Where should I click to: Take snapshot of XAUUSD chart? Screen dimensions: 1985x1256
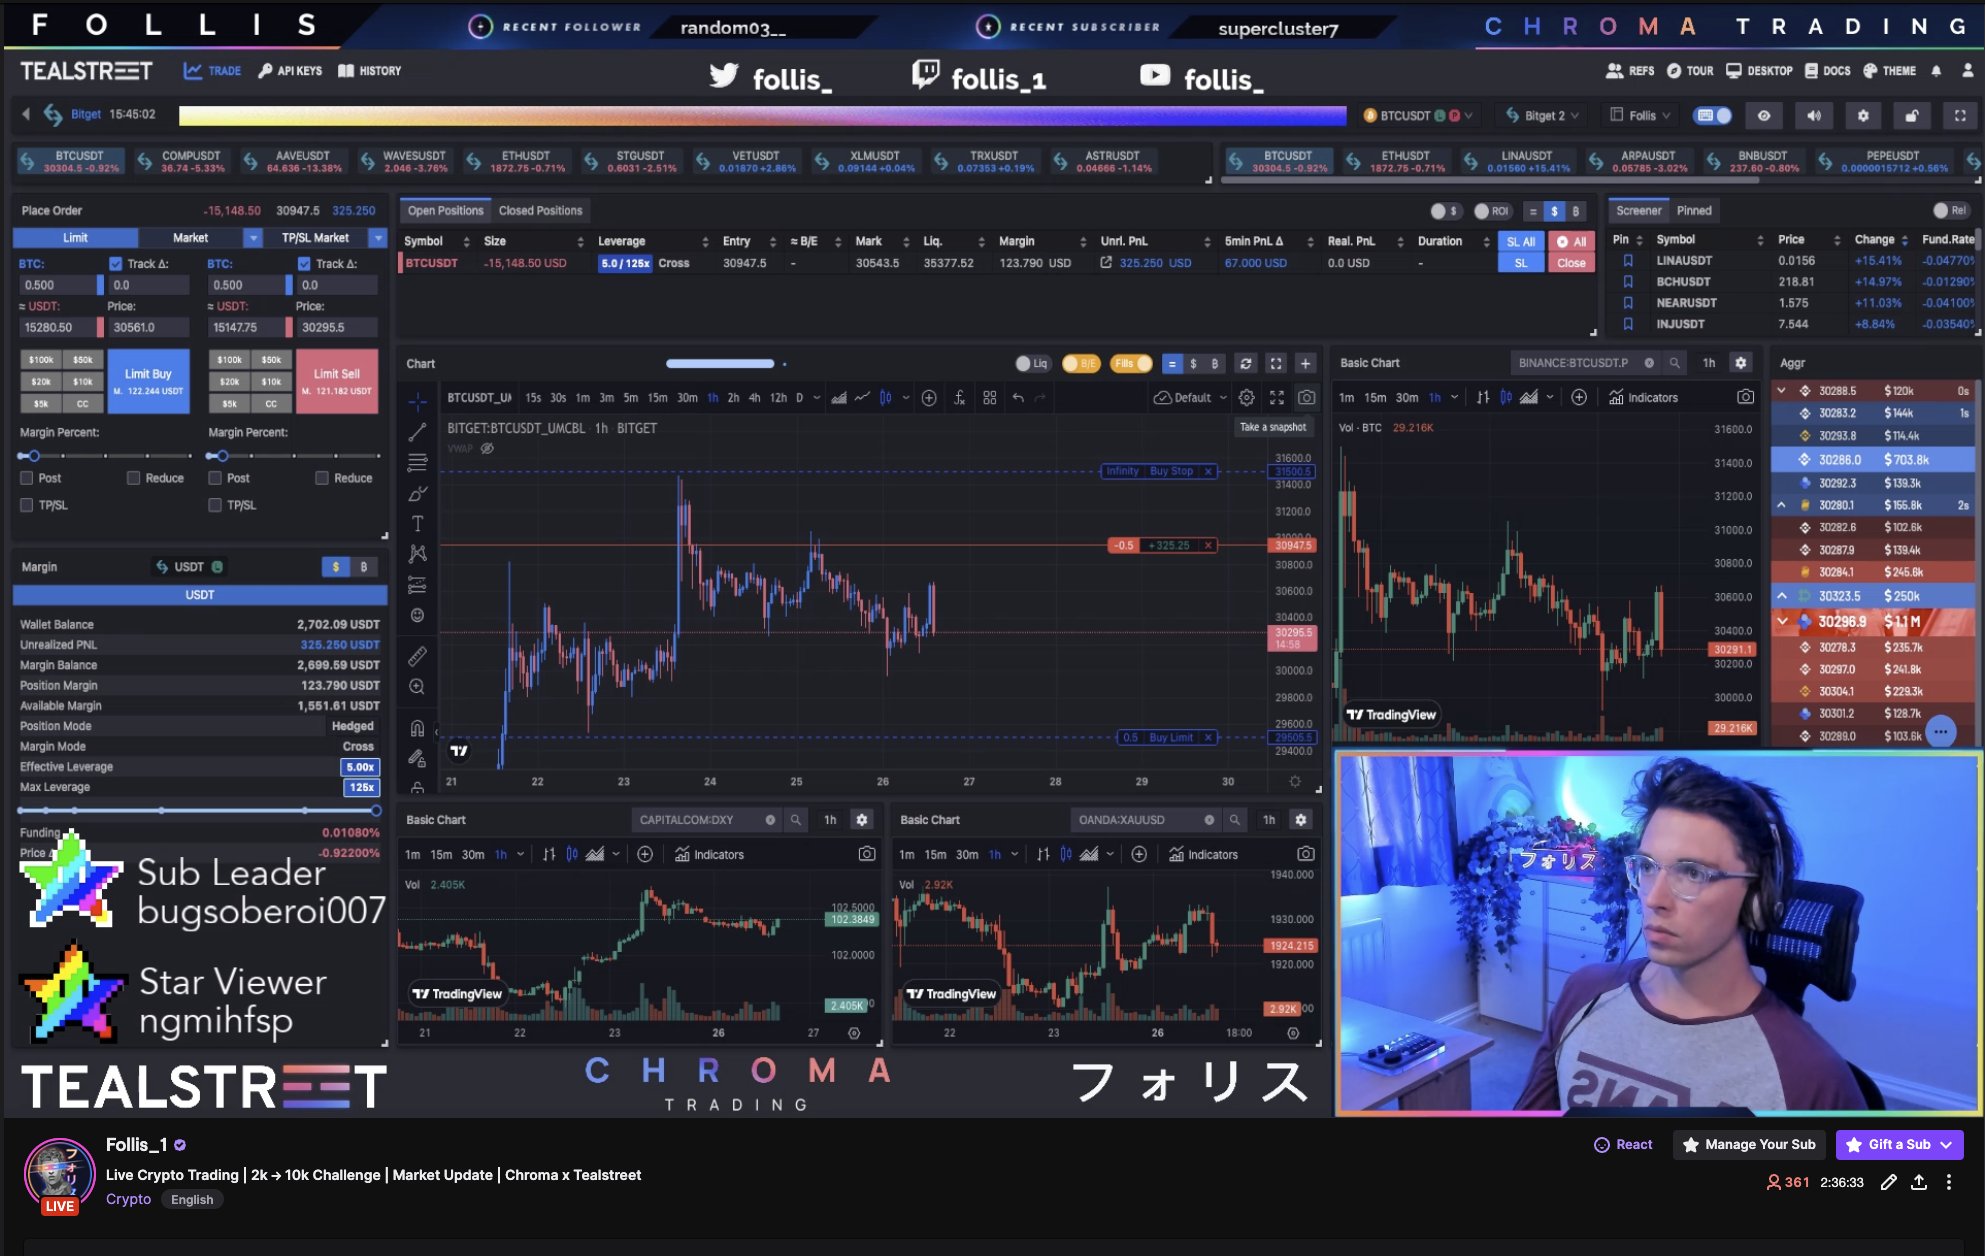click(x=1305, y=854)
